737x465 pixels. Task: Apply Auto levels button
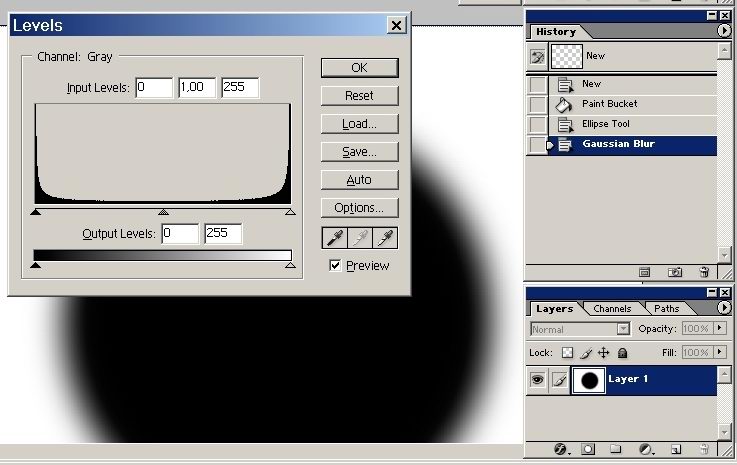click(360, 180)
